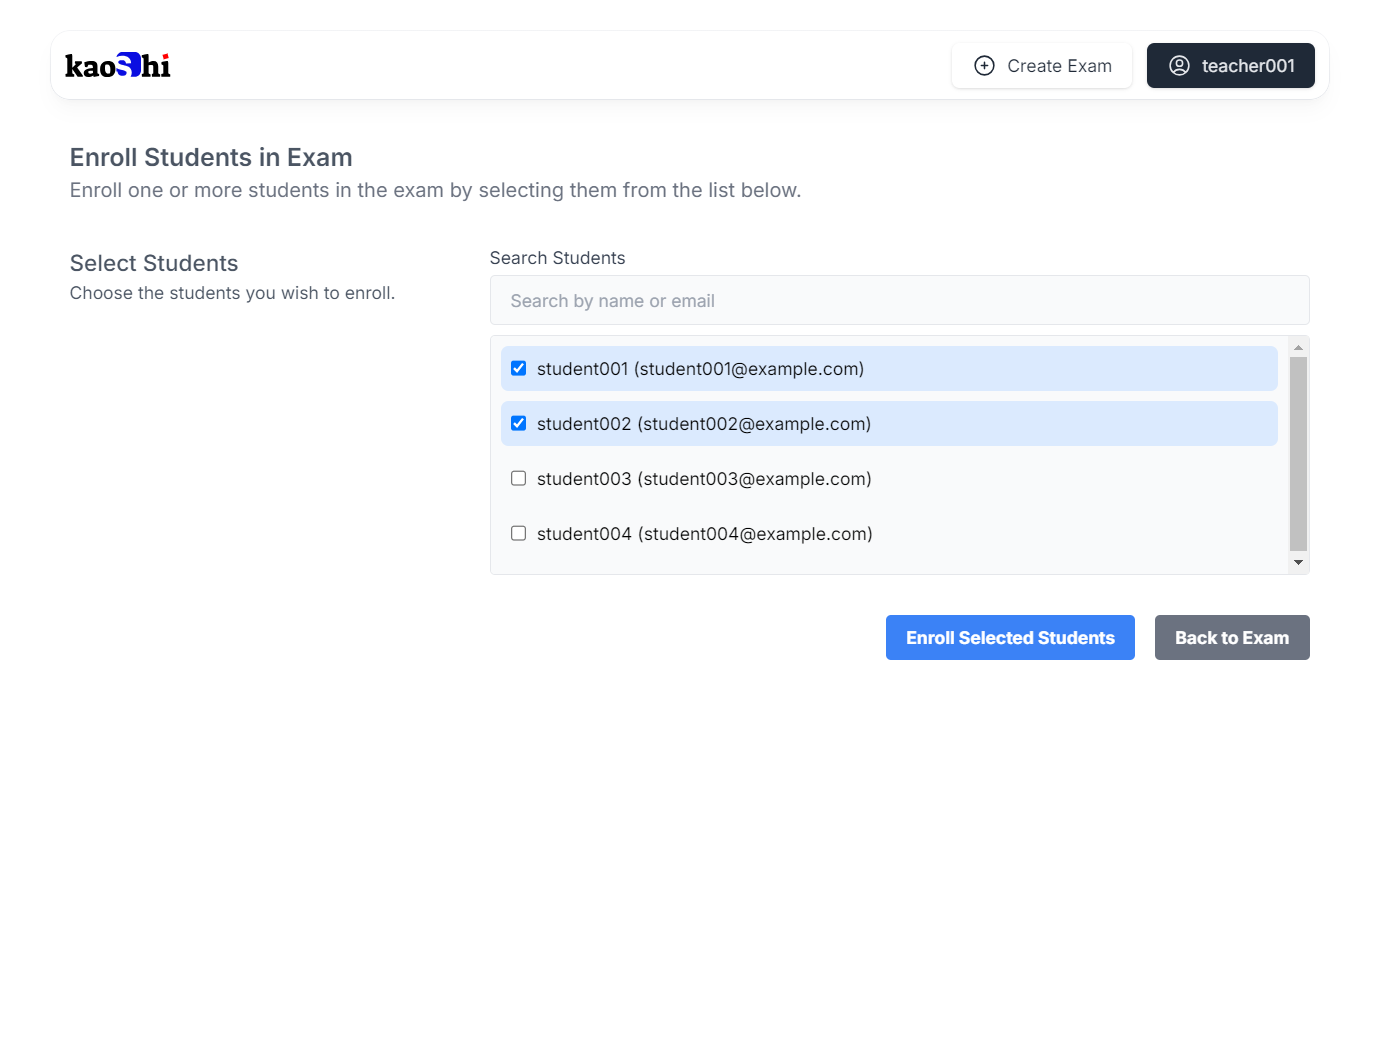Go back using Back to Exam button
Image resolution: width=1379 pixels, height=1052 pixels.
click(1231, 638)
